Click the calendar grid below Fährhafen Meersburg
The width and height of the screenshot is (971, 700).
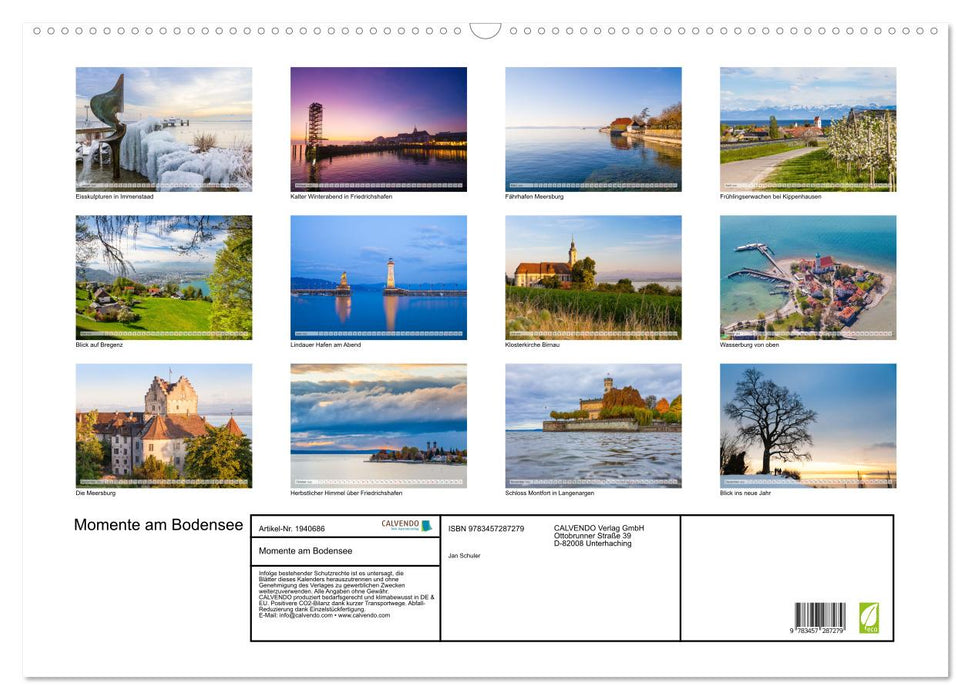coord(593,186)
